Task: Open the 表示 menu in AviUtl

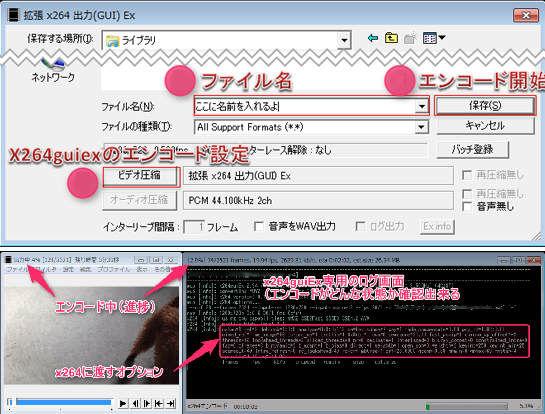Action: pos(141,269)
